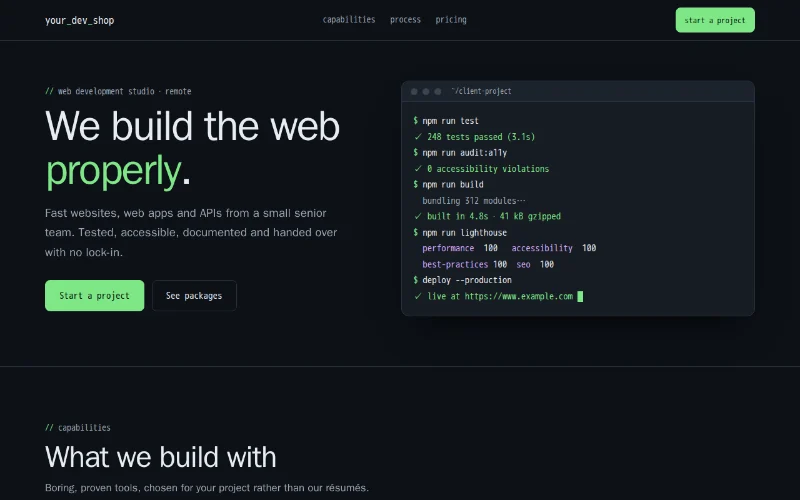The image size is (800, 500).
Task: Click the 'npm run lighthouse' command
Action: click(x=464, y=233)
